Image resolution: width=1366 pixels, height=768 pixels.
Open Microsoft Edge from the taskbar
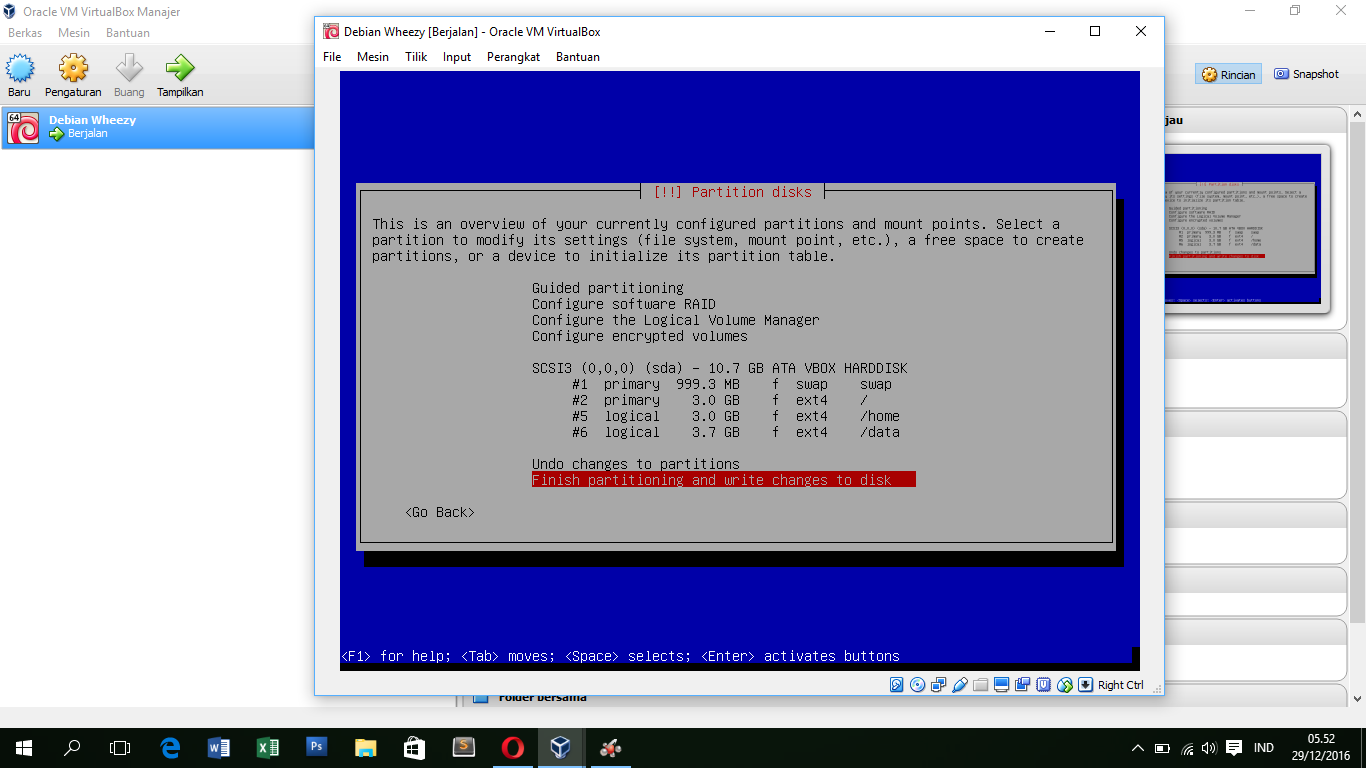pyautogui.click(x=170, y=747)
